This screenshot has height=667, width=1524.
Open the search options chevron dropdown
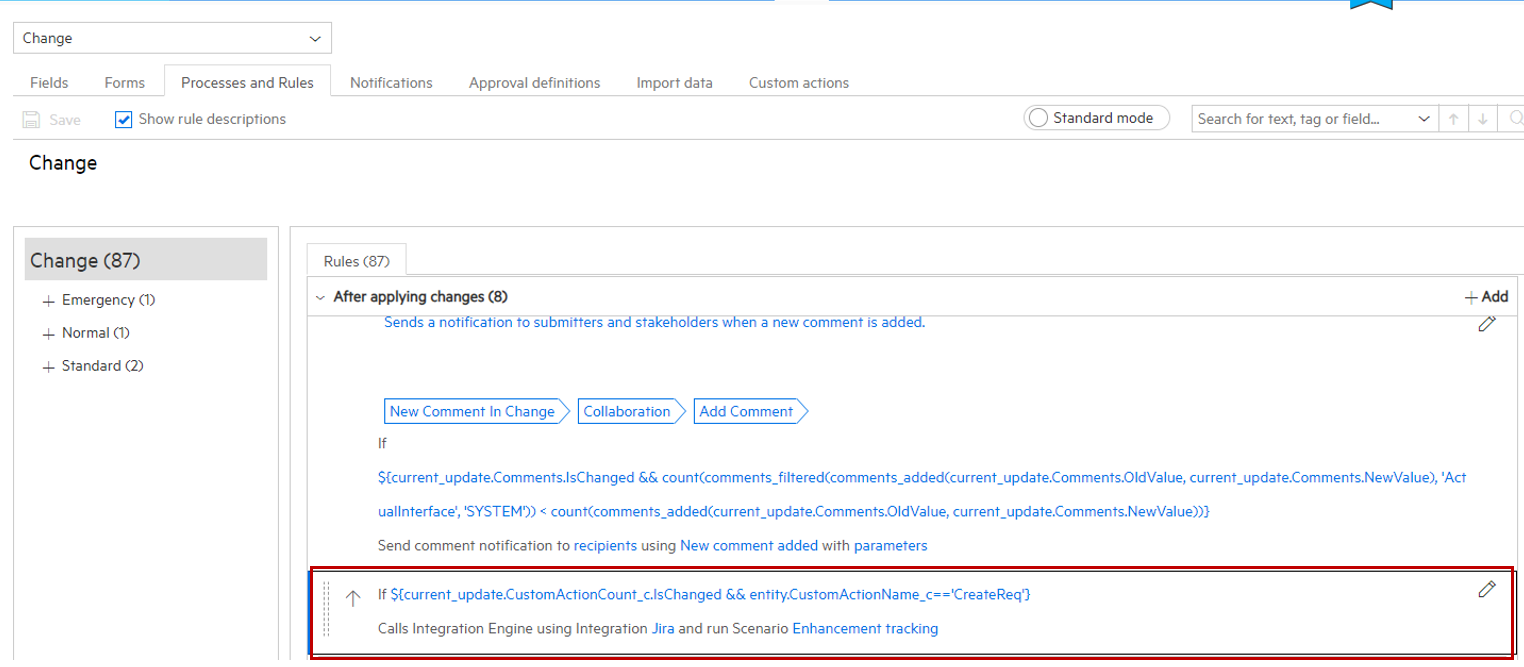click(1424, 118)
